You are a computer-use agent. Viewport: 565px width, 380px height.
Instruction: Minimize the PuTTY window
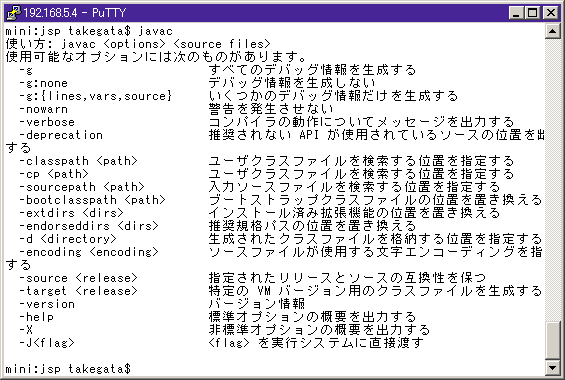click(516, 13)
